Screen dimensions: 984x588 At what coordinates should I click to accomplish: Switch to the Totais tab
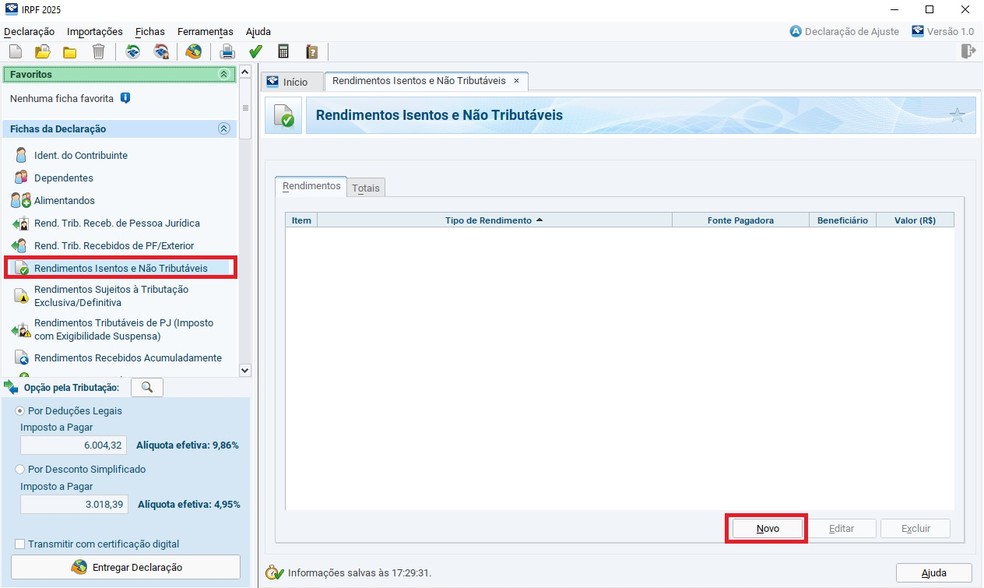(x=366, y=188)
